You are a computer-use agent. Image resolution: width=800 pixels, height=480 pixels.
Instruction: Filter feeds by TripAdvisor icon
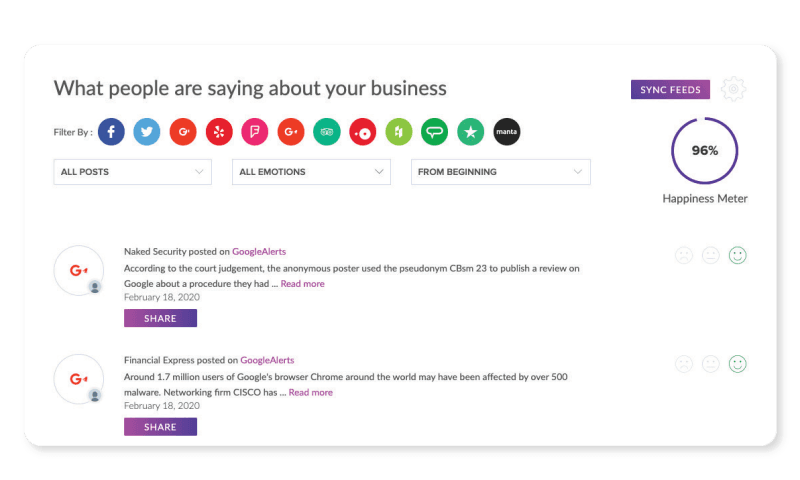[327, 132]
